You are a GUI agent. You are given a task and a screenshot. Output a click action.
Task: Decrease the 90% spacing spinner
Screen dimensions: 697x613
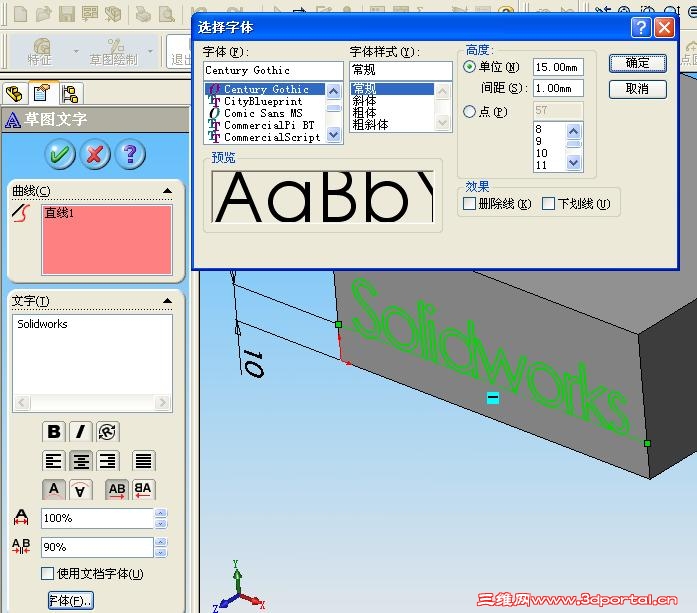click(160, 553)
